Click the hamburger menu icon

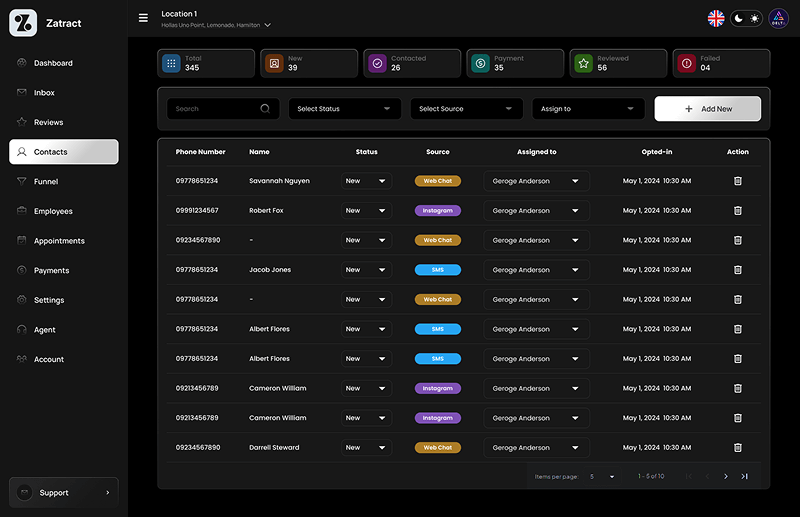pos(143,18)
